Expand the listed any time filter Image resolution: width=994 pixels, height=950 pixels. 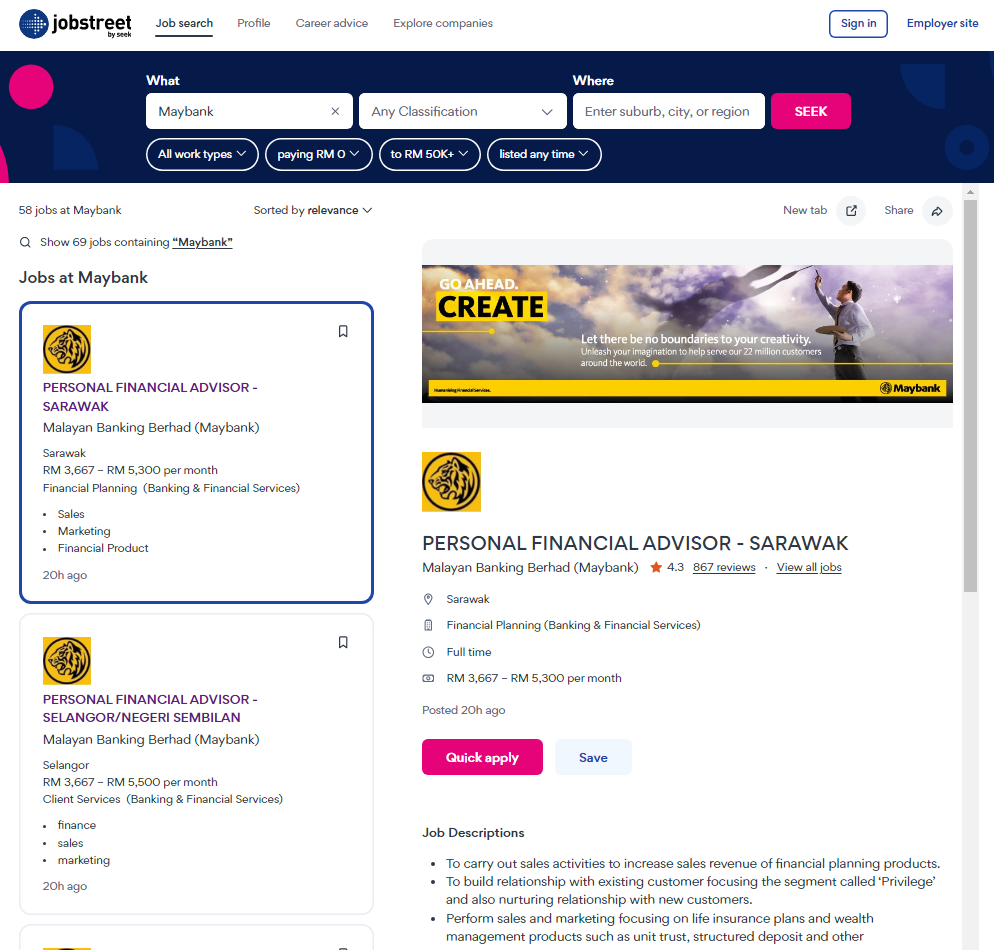pos(544,154)
